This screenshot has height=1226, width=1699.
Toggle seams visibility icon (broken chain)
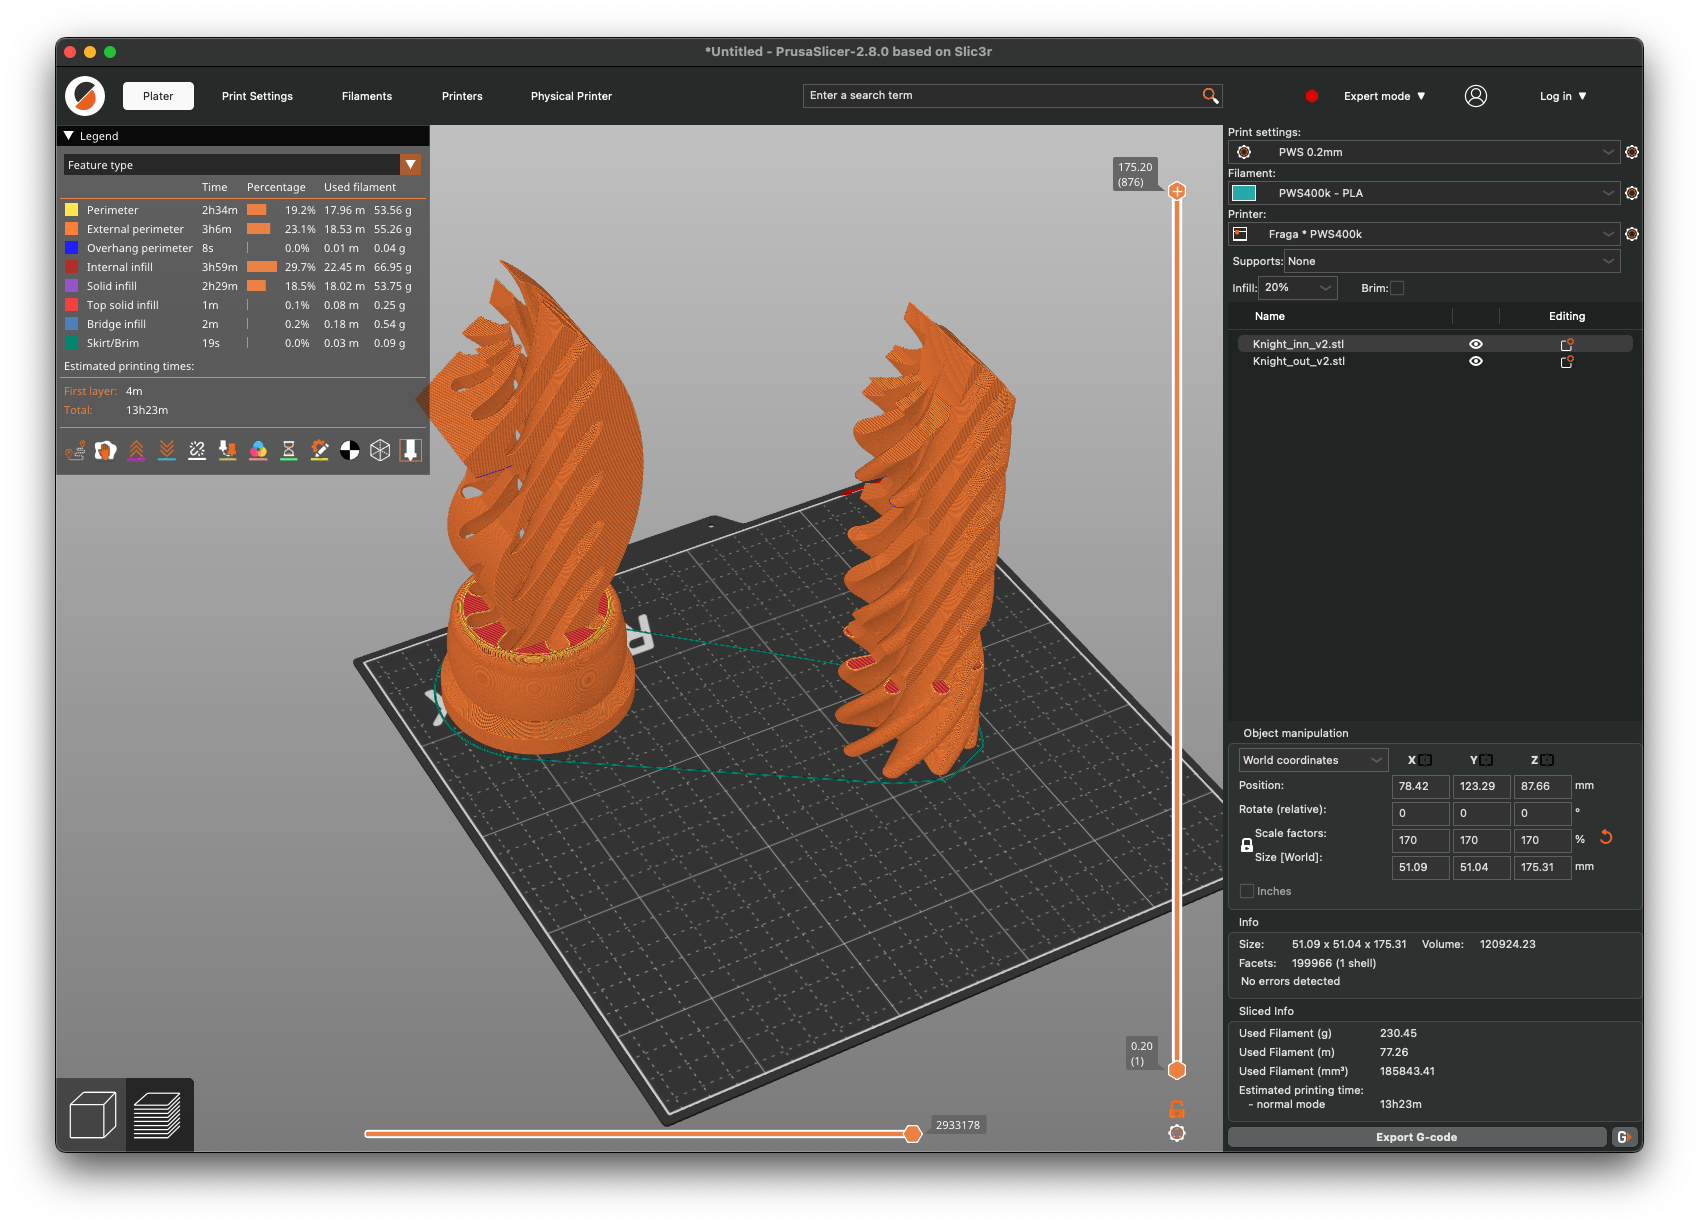pyautogui.click(x=197, y=451)
